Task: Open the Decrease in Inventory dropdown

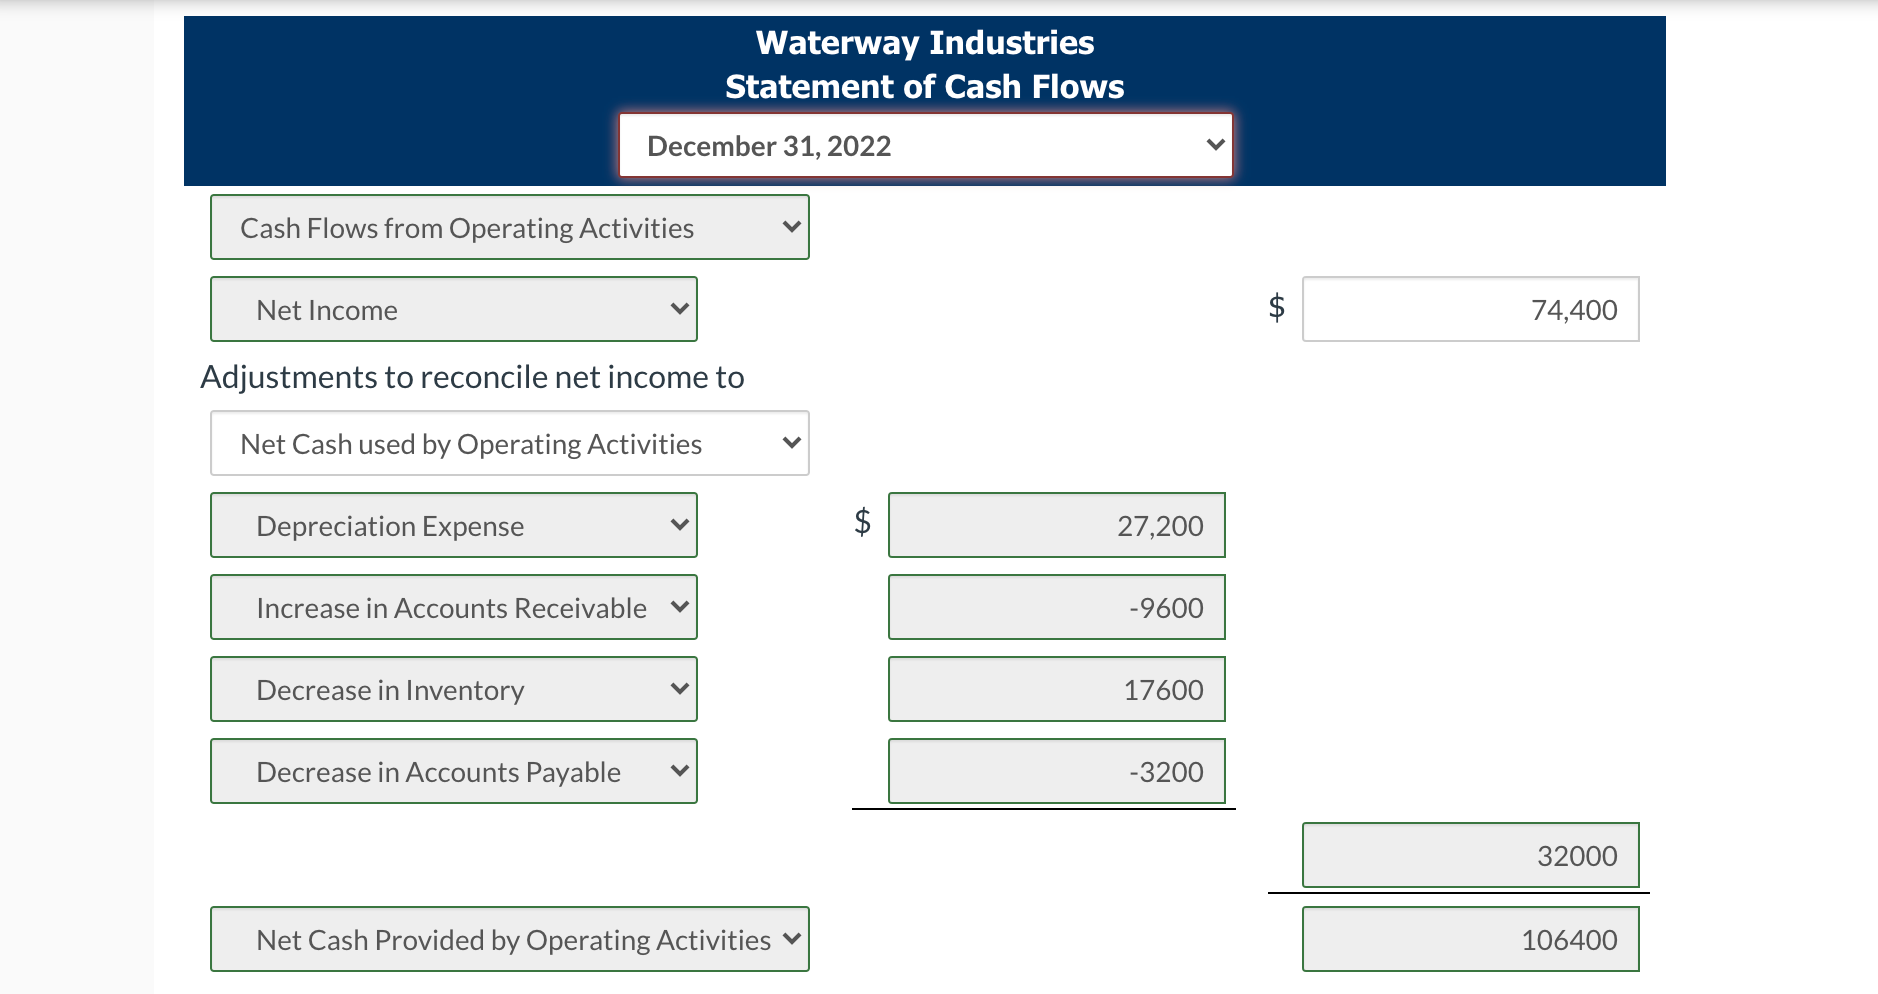Action: click(453, 689)
